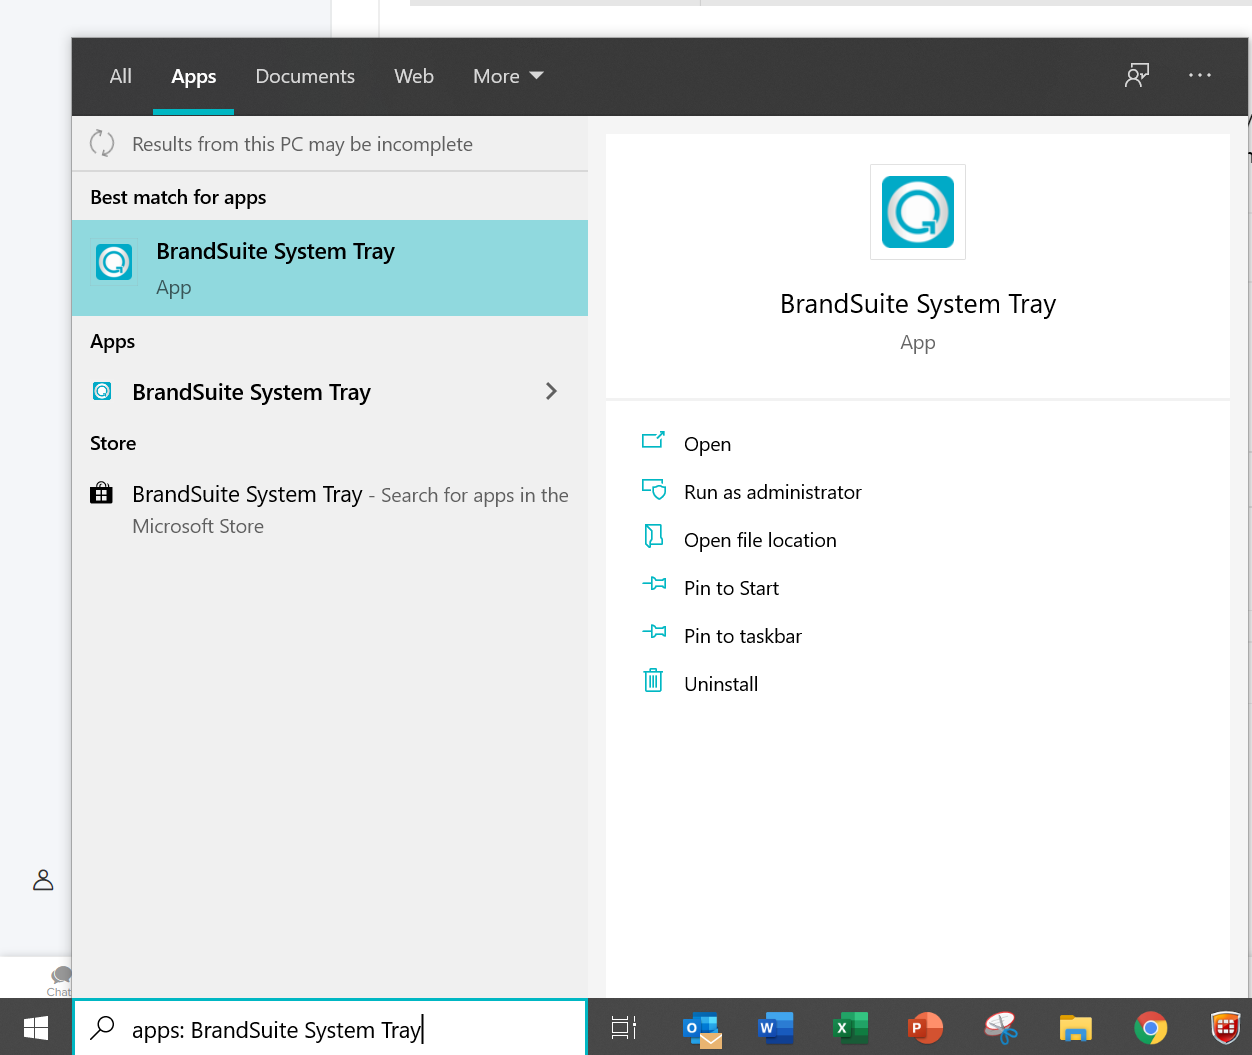Search Microsoft Store for BrandSuite System Tray
Image resolution: width=1252 pixels, height=1055 pixels.
point(330,509)
